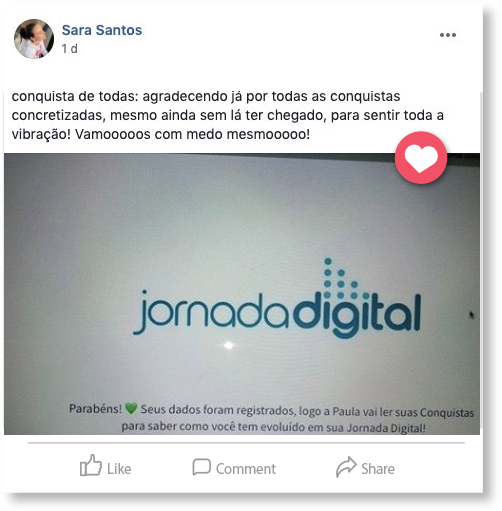Click the "Share" text label
The height and width of the screenshot is (511, 502).
378,469
